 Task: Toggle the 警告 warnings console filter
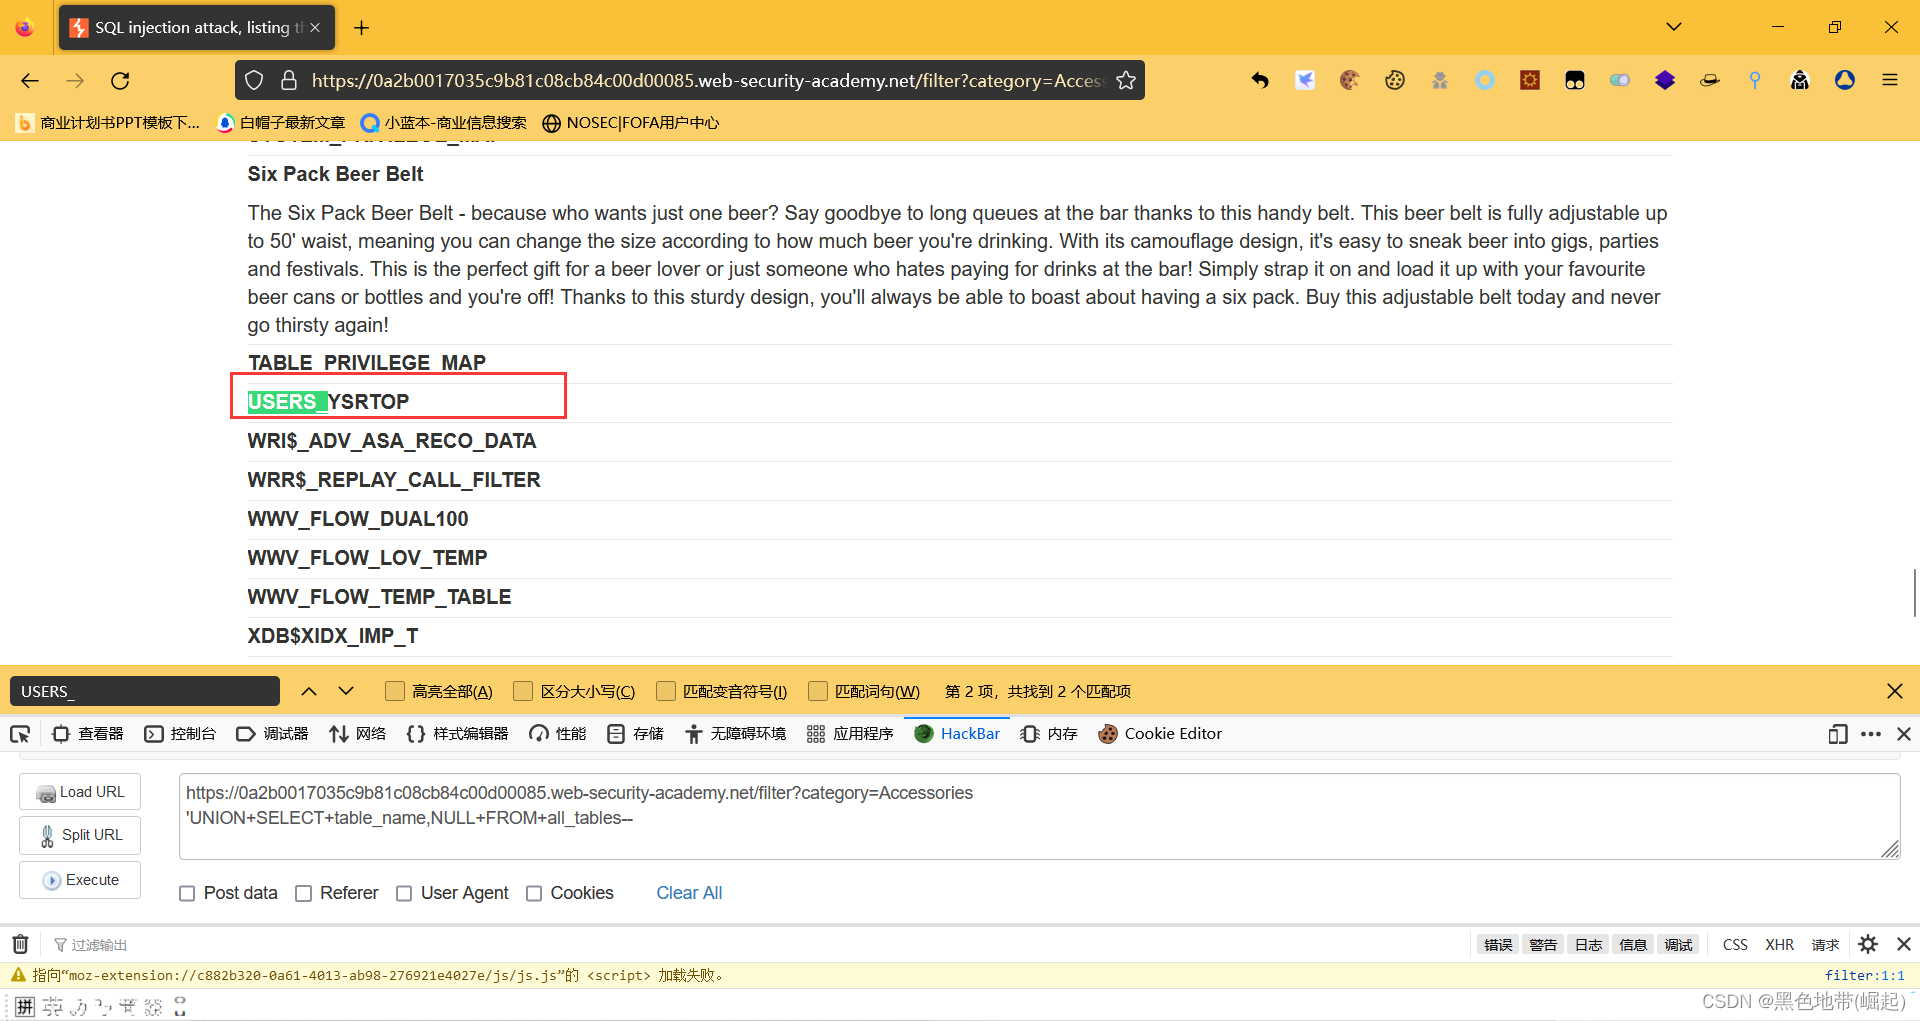pos(1543,945)
